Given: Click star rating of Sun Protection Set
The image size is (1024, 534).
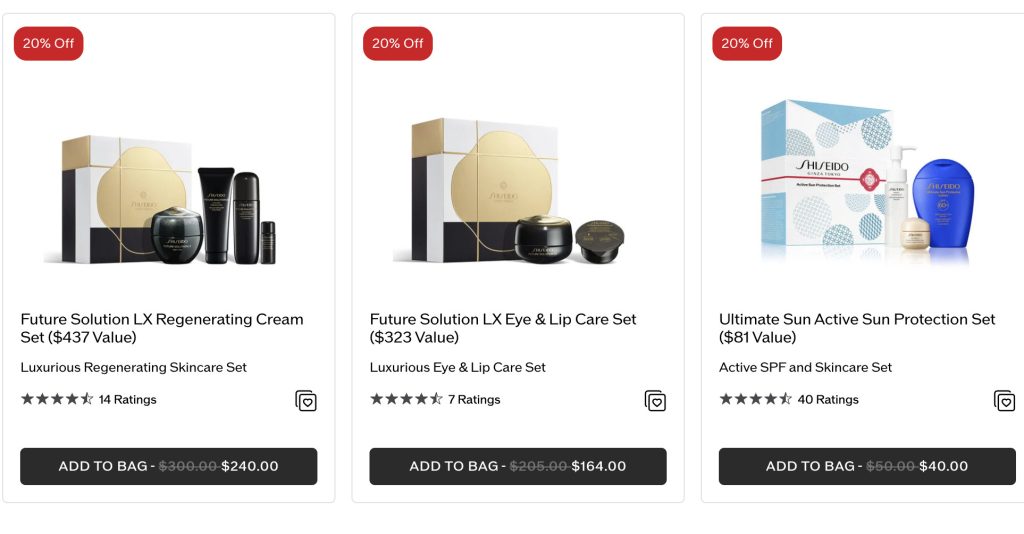Looking at the screenshot, I should 755,399.
